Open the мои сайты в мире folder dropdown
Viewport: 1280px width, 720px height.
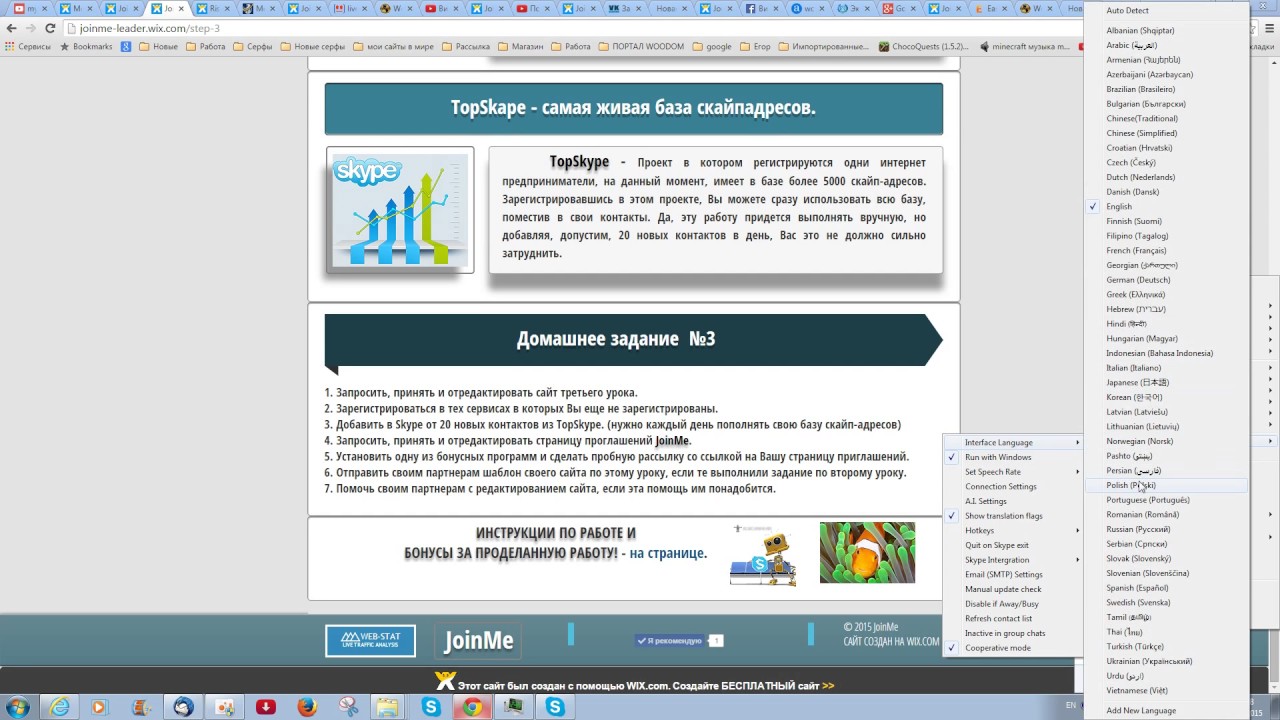click(x=392, y=46)
